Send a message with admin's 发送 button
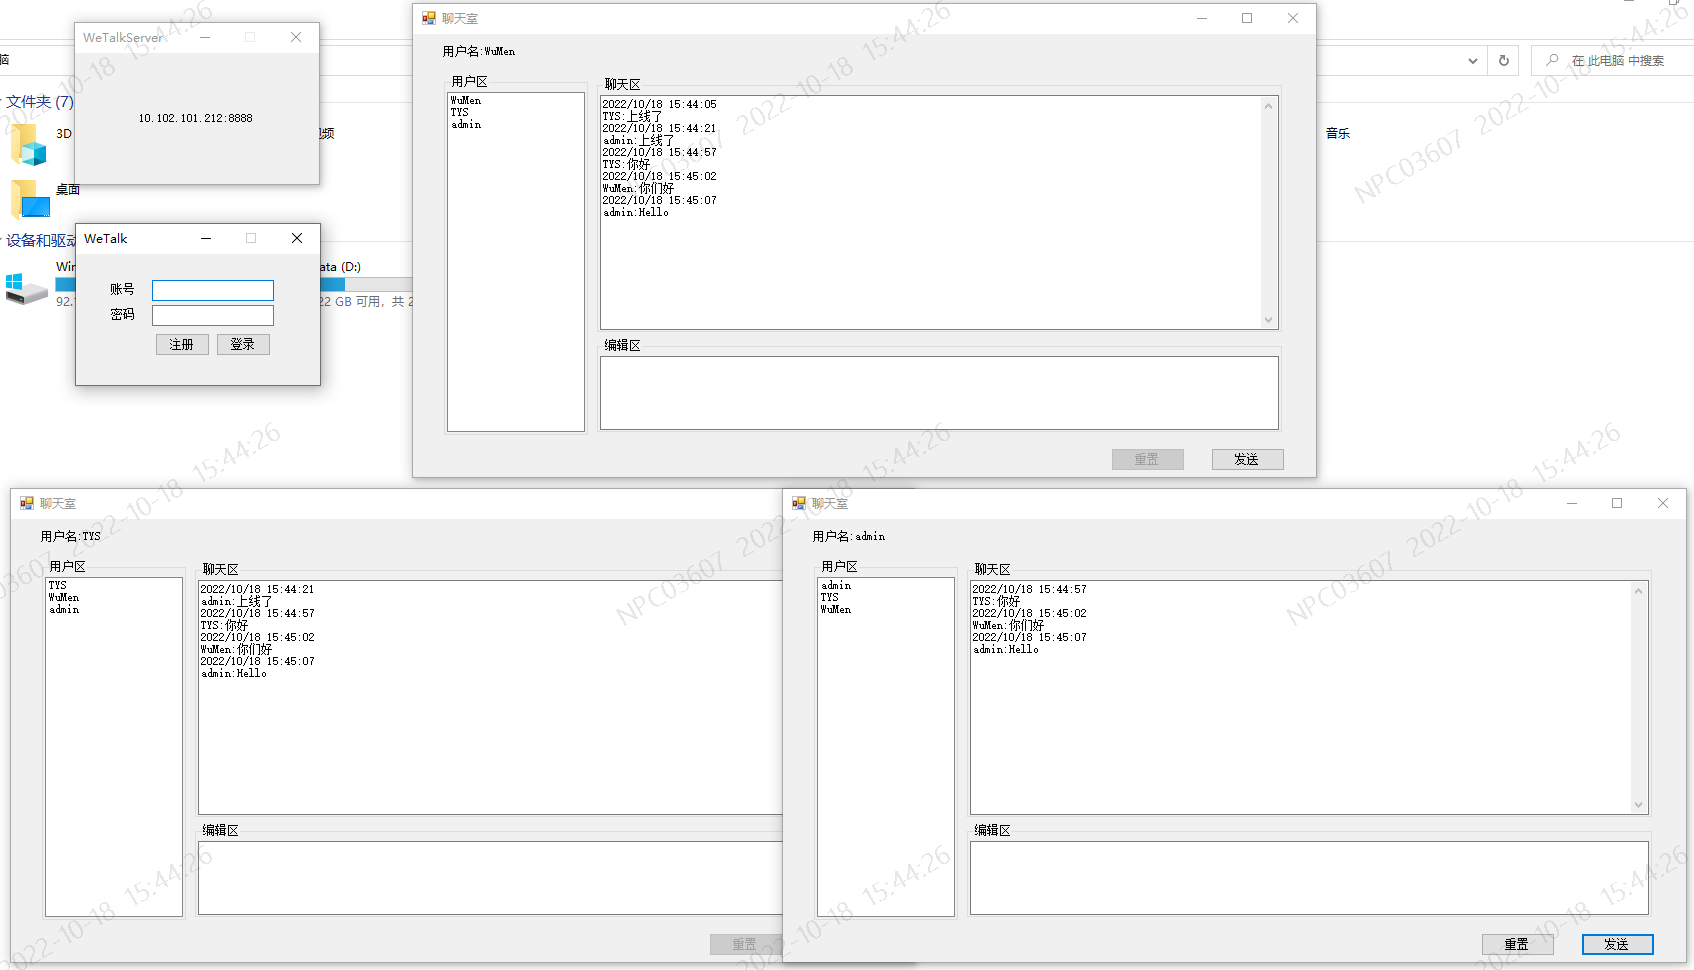 click(x=1617, y=943)
